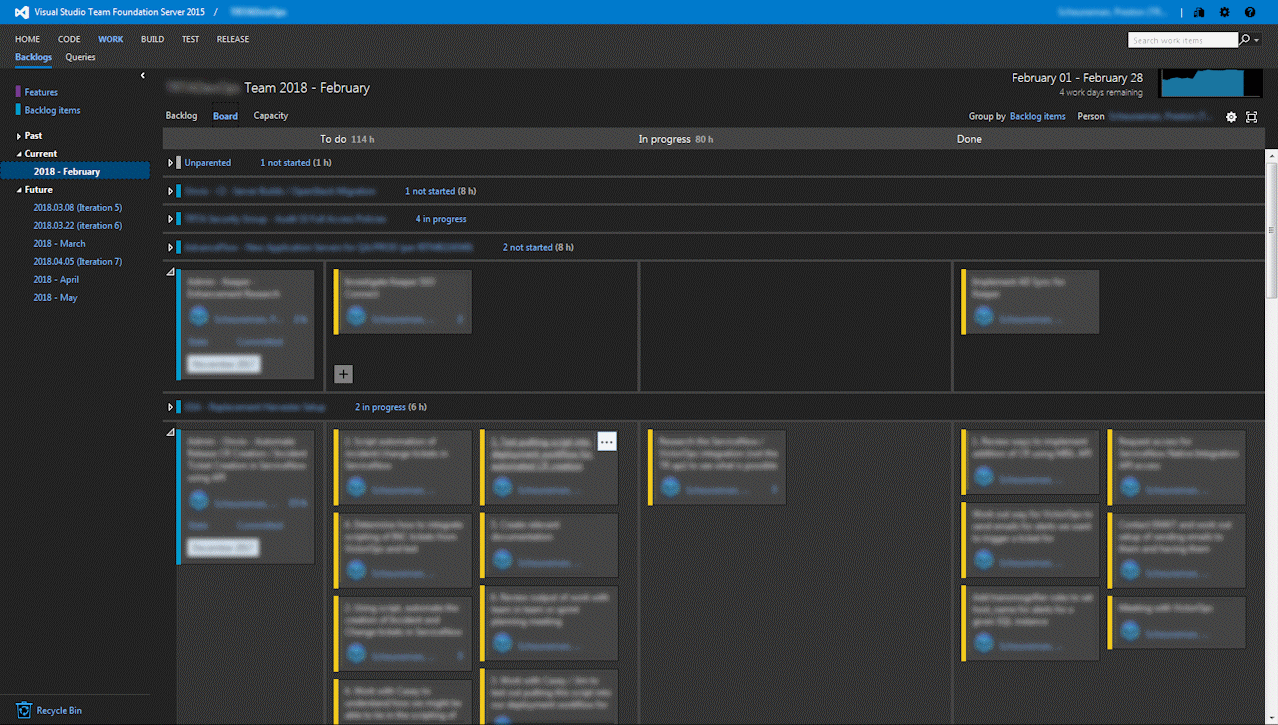This screenshot has width=1278, height=725.
Task: Click the Team 2018 - February title
Action: 306,88
